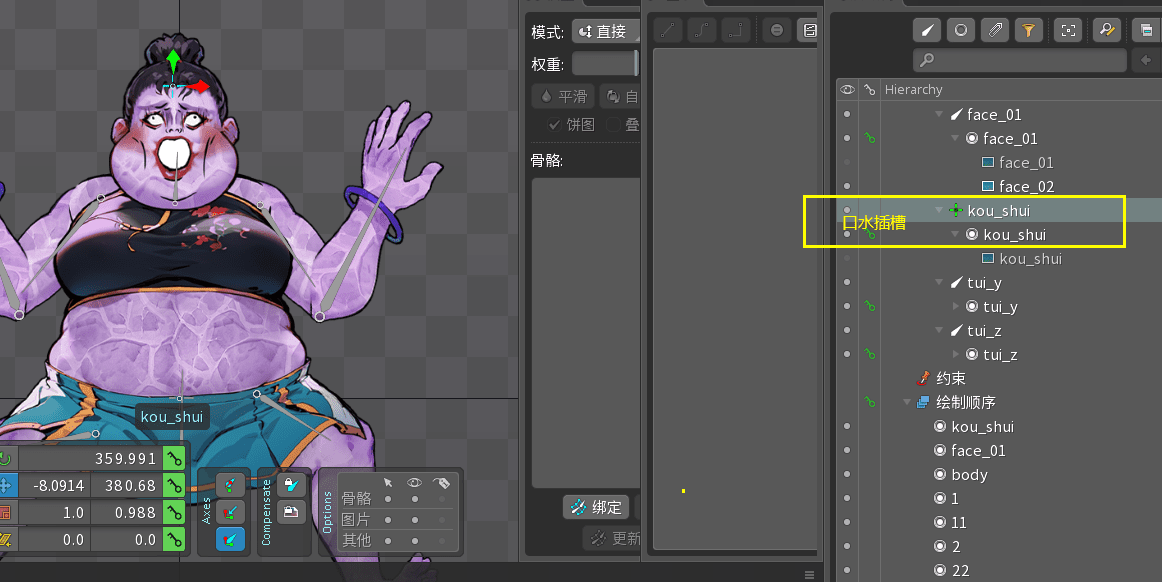The width and height of the screenshot is (1162, 582).
Task: Select kou_shui bone in the hierarchy
Action: (997, 211)
